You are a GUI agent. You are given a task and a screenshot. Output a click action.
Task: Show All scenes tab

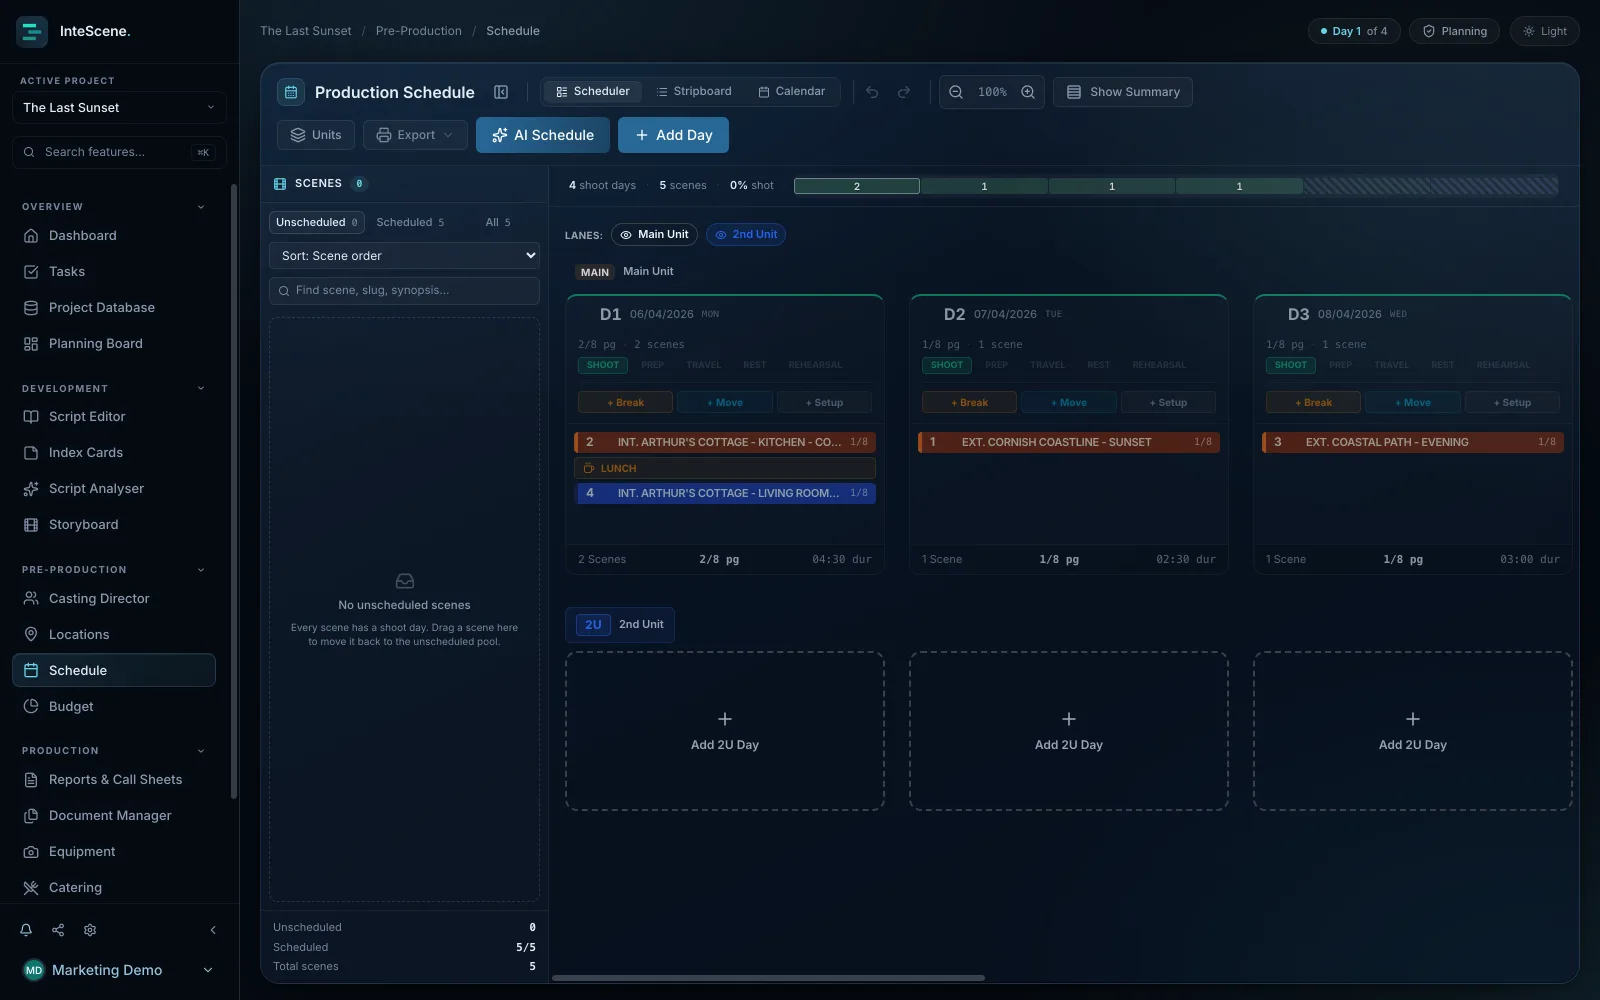498,222
